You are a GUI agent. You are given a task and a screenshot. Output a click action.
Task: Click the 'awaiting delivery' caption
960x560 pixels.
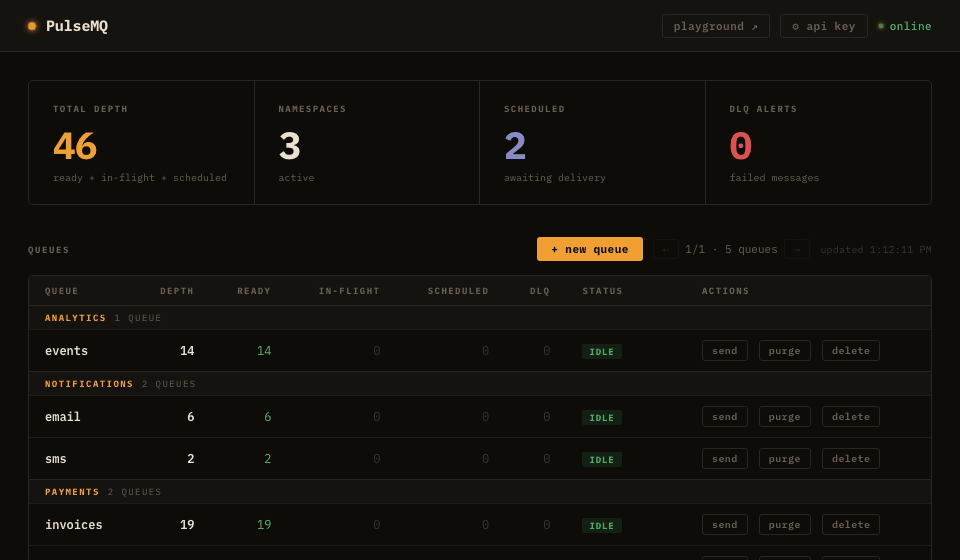555,177
